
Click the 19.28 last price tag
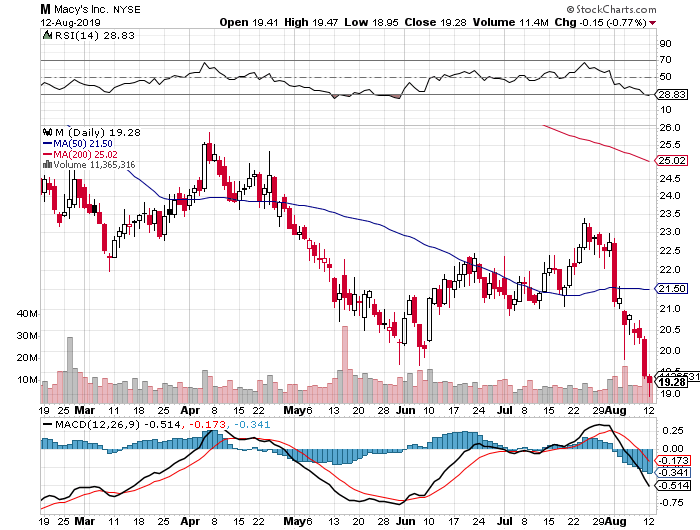(672, 382)
